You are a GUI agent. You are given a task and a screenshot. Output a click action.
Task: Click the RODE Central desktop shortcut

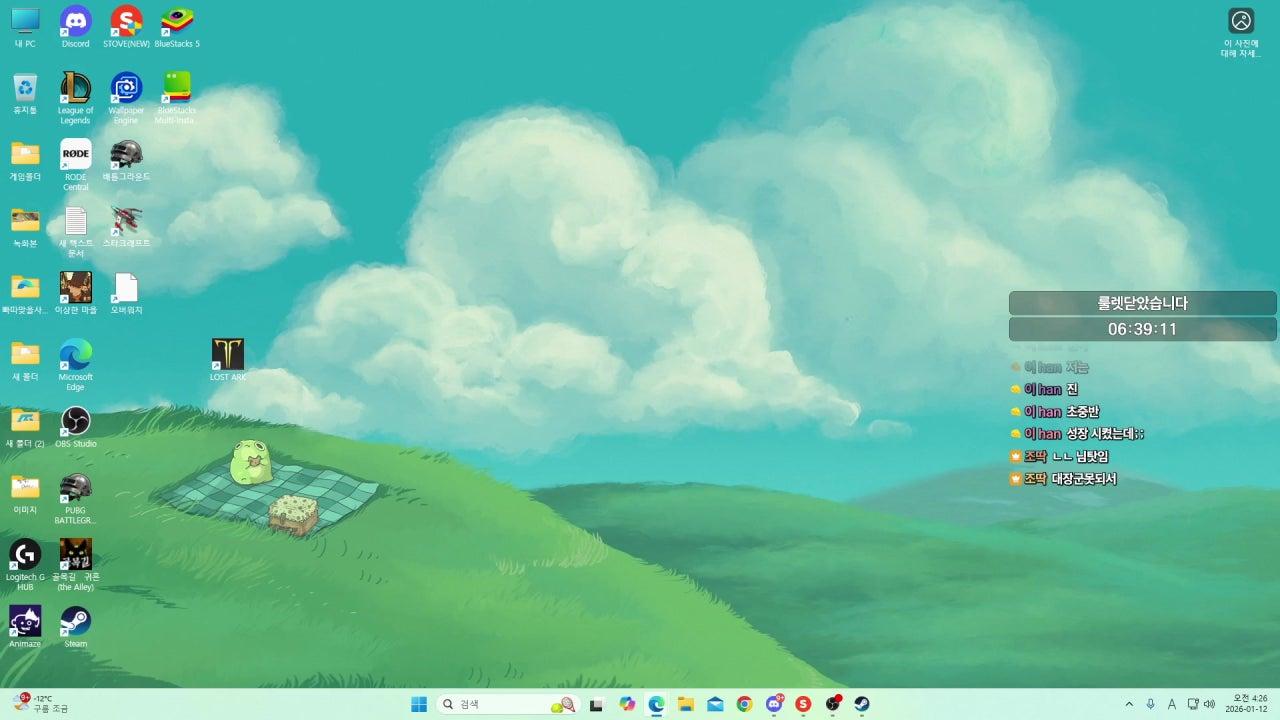[75, 155]
